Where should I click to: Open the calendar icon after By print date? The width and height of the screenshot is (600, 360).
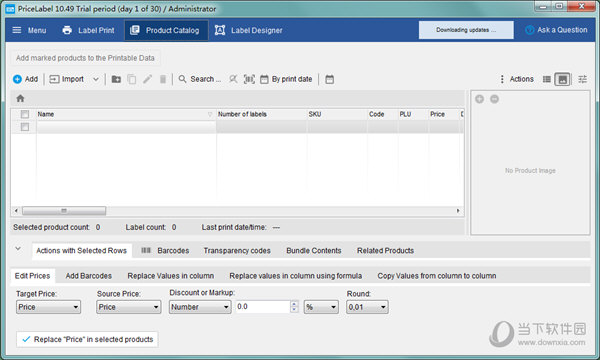point(329,79)
